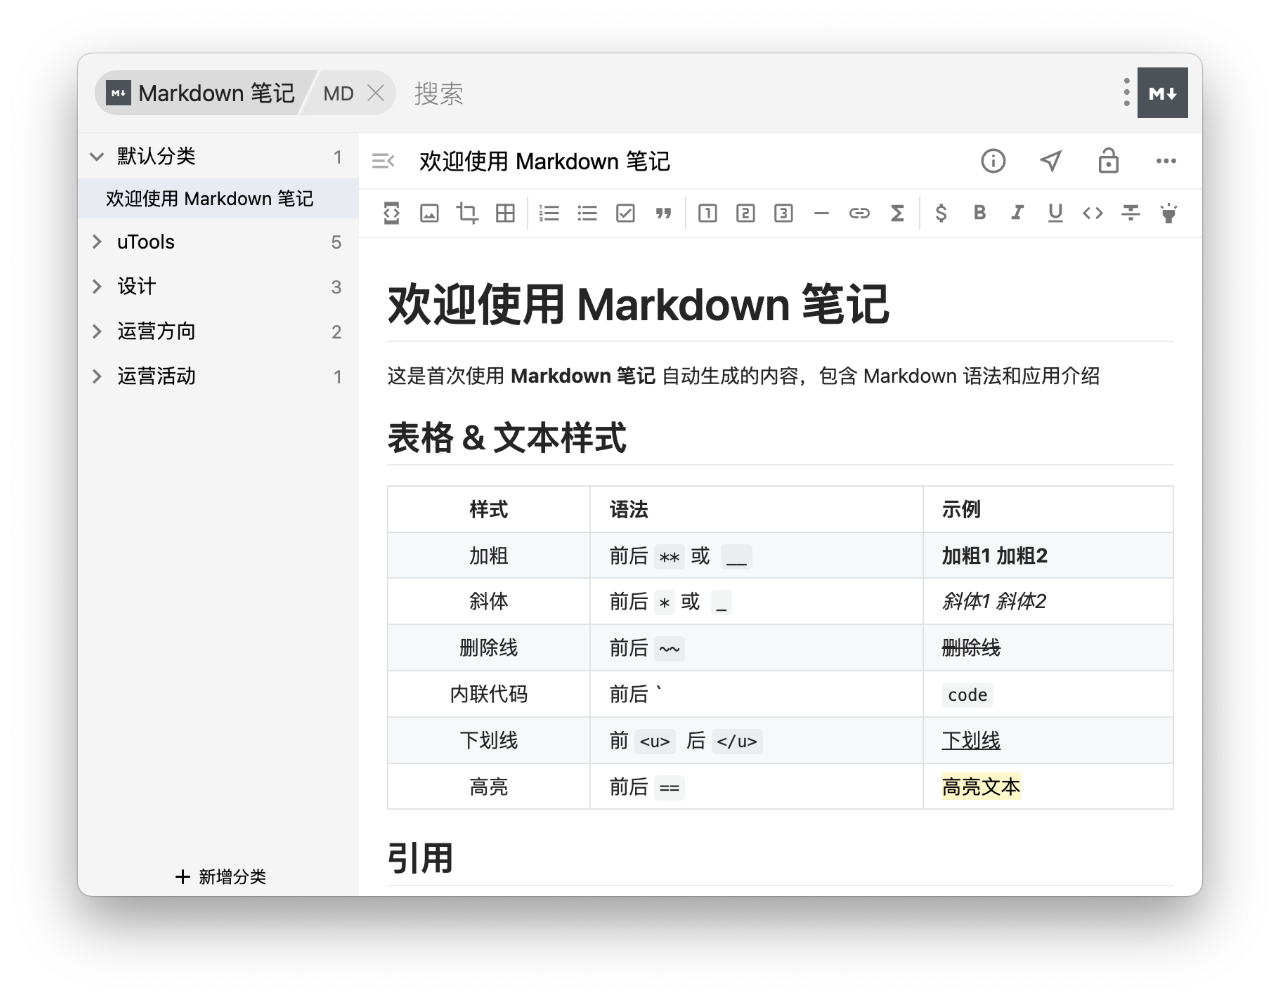Apply strikethrough formatting
This screenshot has width=1280, height=1000.
(x=1131, y=213)
